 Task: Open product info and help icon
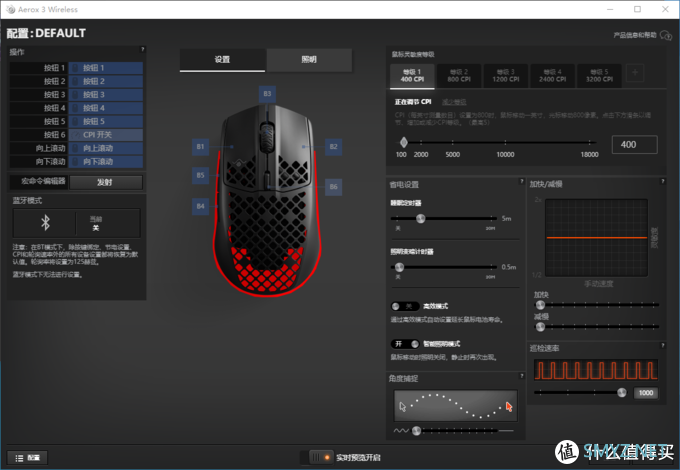(x=666, y=35)
